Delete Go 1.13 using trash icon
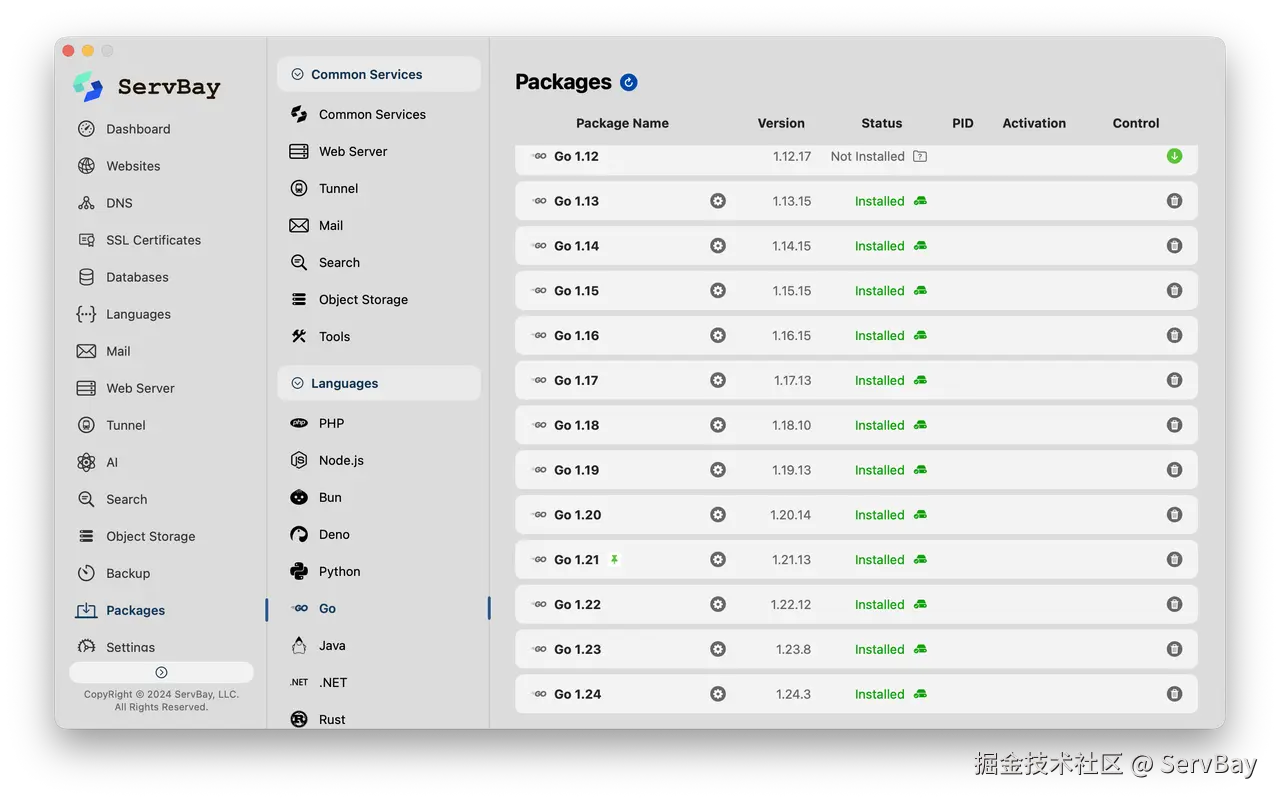Screen dimensions: 1280x801 [1174, 201]
